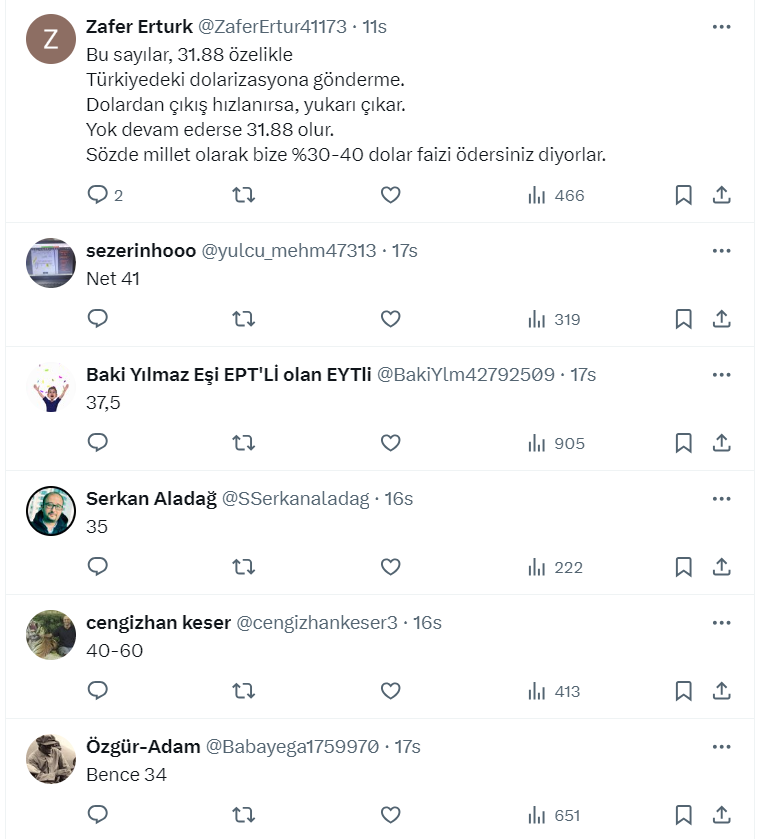Retweet the 'Net 41' post
Image resolution: width=774 pixels, height=839 pixels.
click(x=243, y=319)
